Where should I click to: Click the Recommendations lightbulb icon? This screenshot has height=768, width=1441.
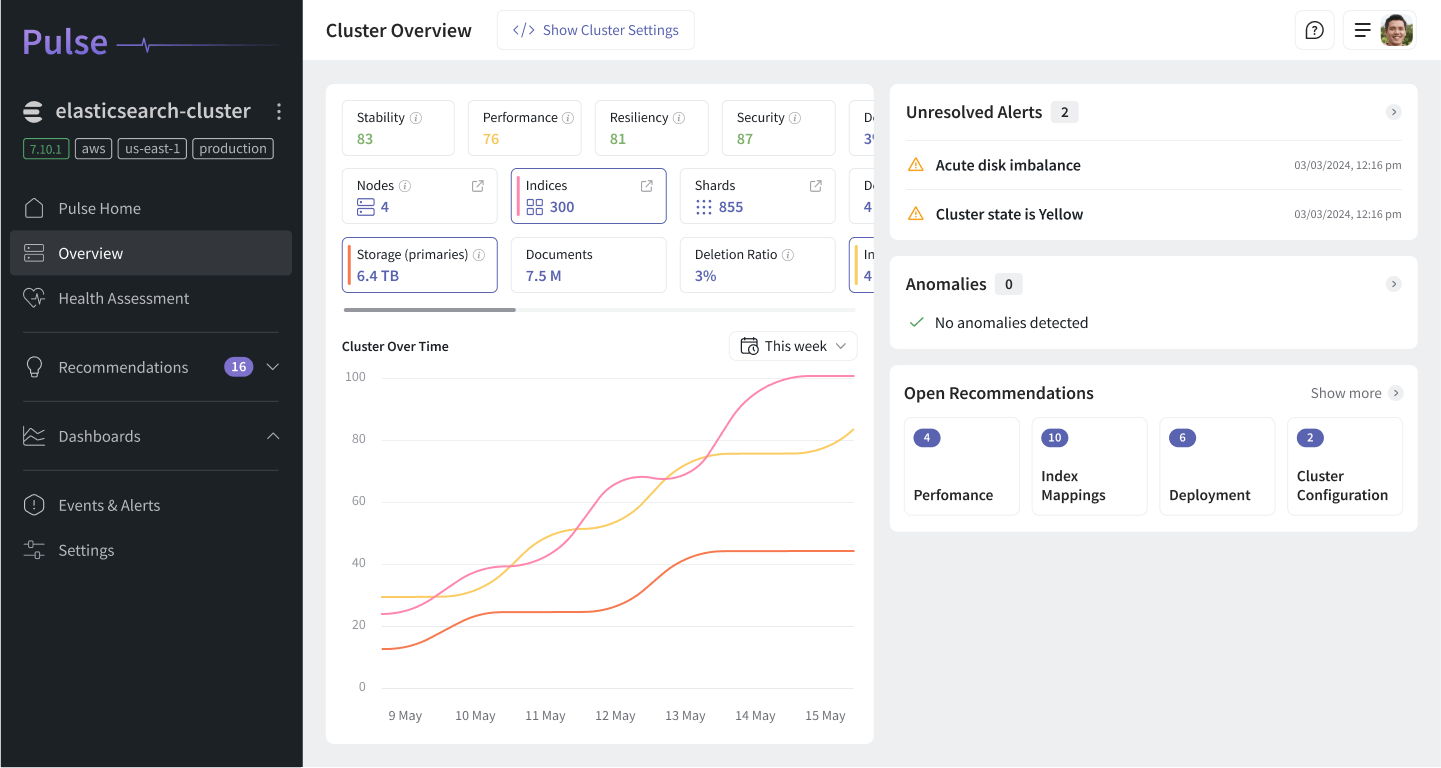coord(34,367)
